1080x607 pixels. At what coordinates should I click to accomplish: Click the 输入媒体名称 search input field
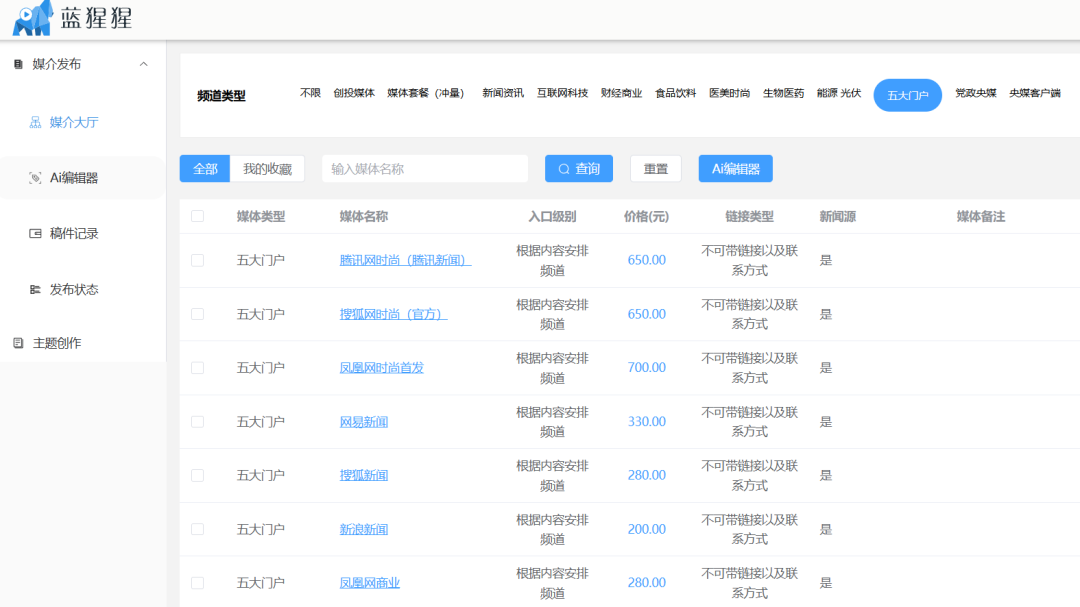pyautogui.click(x=424, y=168)
